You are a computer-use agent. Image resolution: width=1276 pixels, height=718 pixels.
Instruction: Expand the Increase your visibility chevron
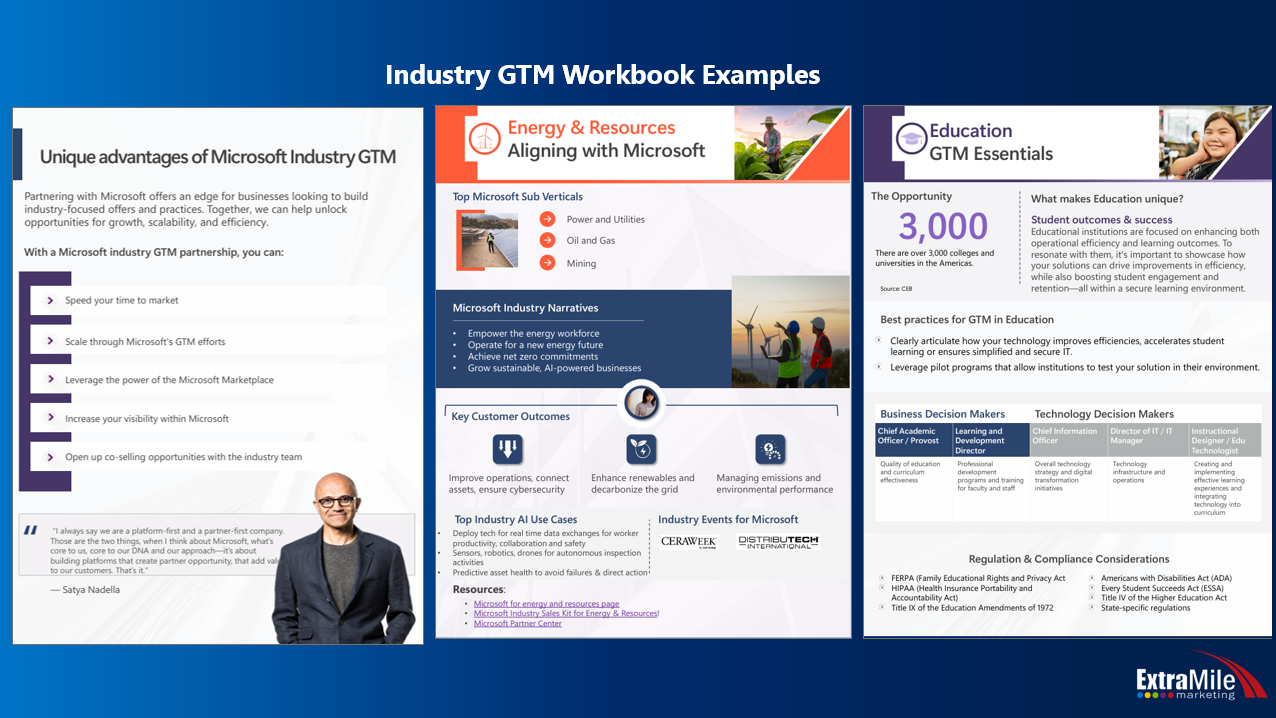click(x=48, y=418)
